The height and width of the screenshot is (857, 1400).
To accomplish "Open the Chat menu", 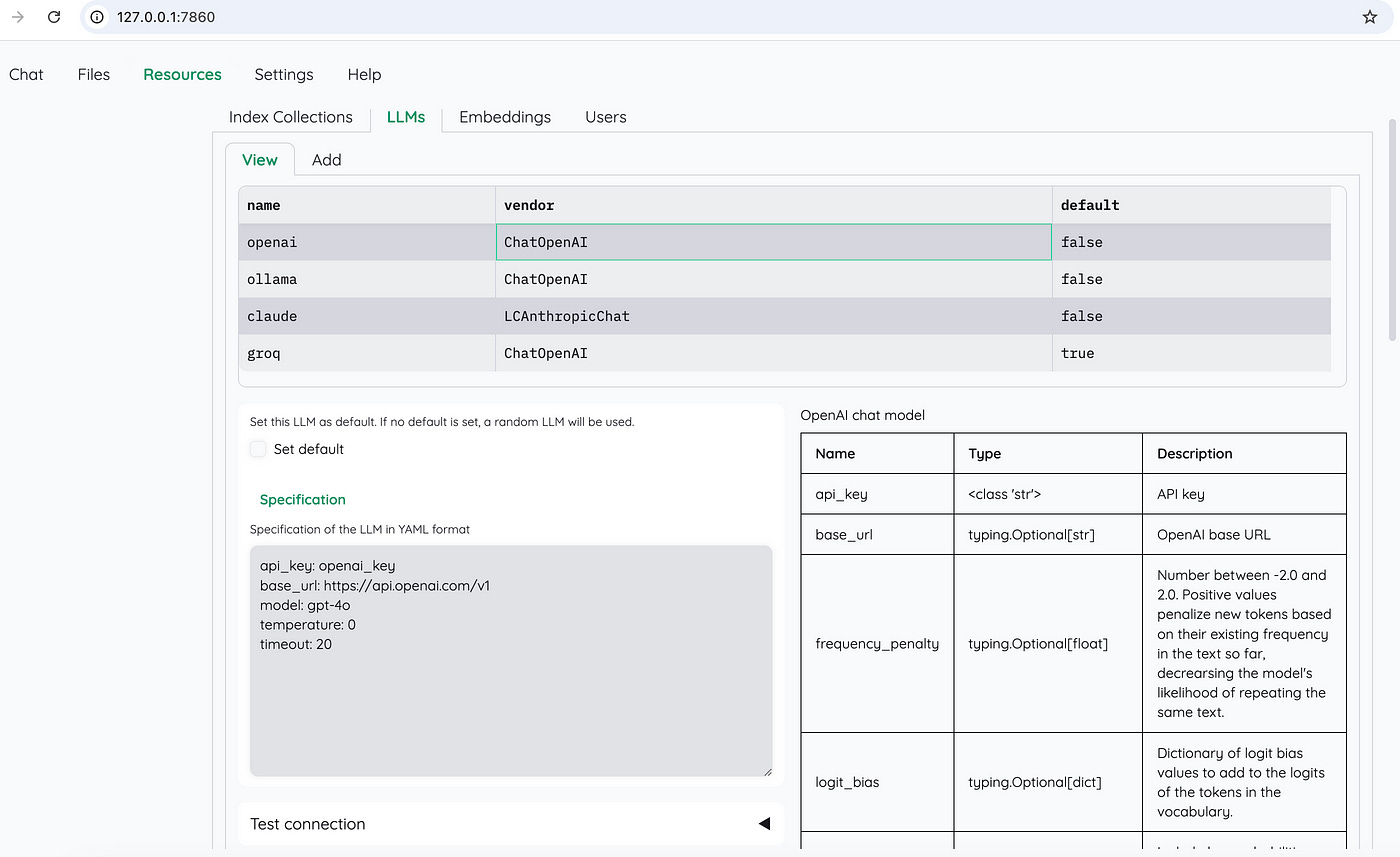I will click(x=26, y=74).
